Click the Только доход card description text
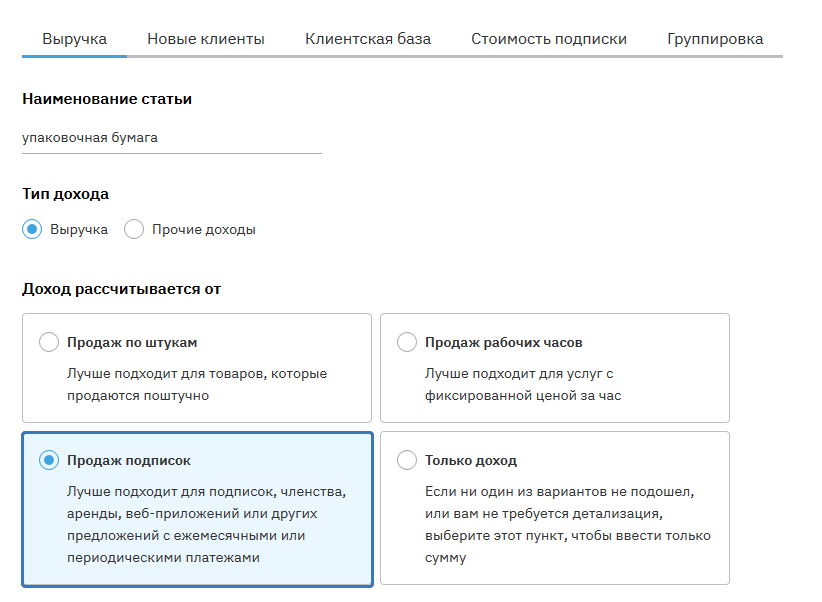The height and width of the screenshot is (602, 822). (x=567, y=524)
